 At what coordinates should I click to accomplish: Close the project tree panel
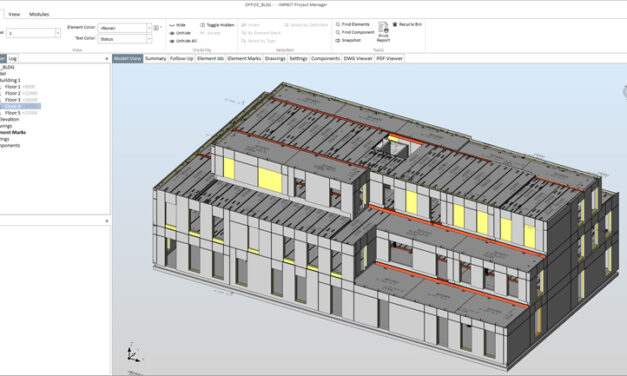pos(107,59)
